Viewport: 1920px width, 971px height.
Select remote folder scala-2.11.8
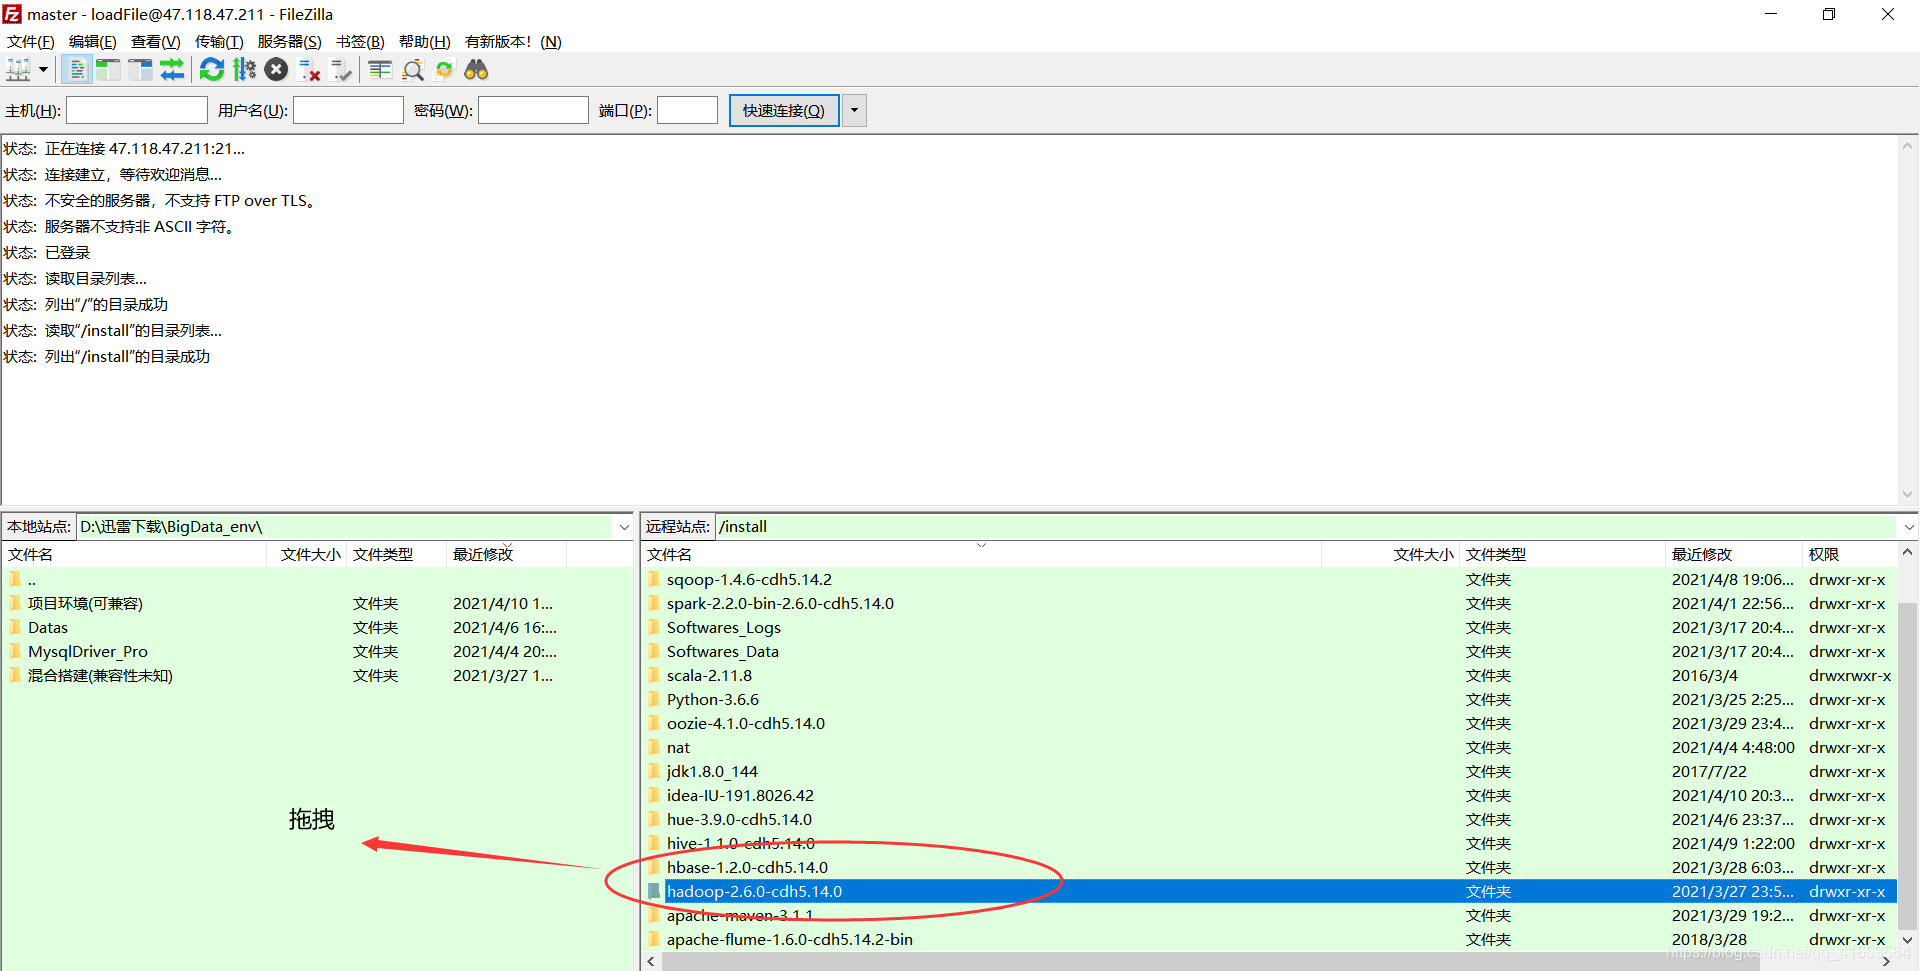pos(1269,676)
